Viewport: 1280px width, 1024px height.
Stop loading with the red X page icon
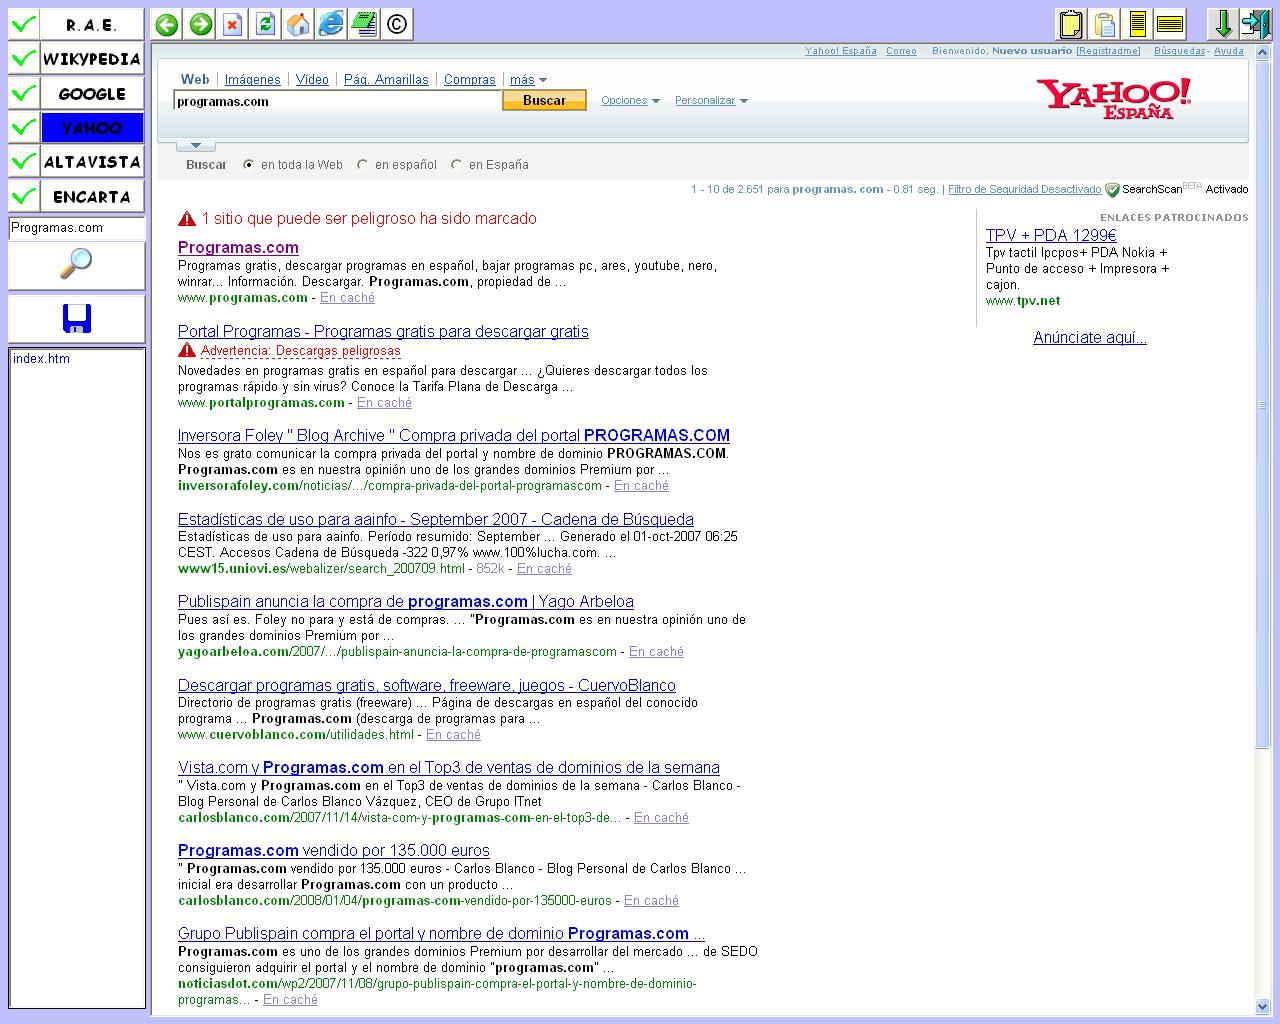233,24
